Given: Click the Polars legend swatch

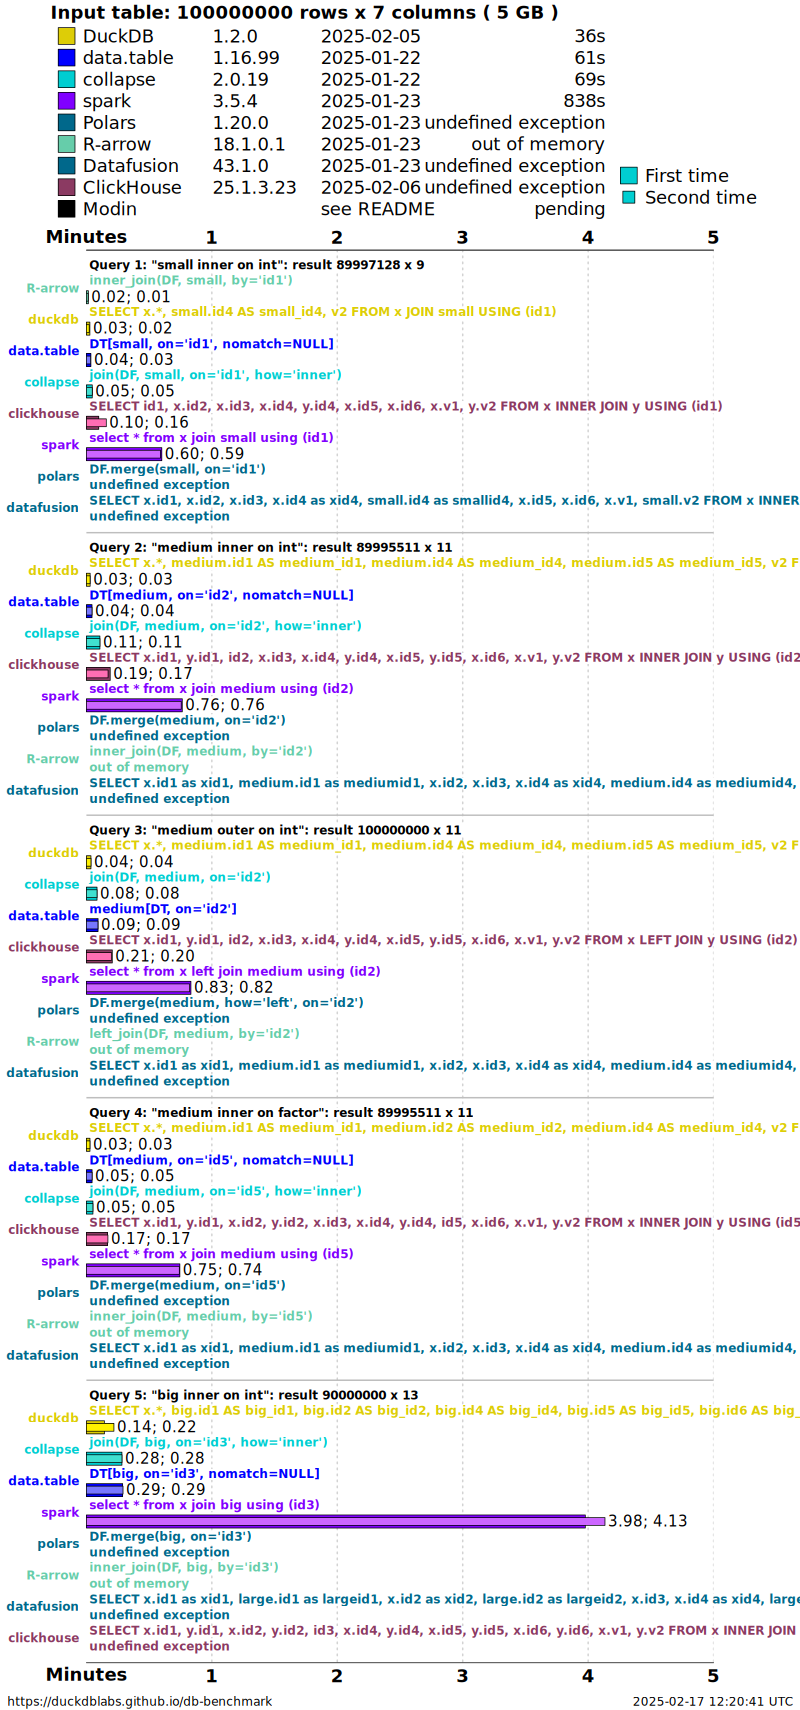Looking at the screenshot, I should pos(66,122).
